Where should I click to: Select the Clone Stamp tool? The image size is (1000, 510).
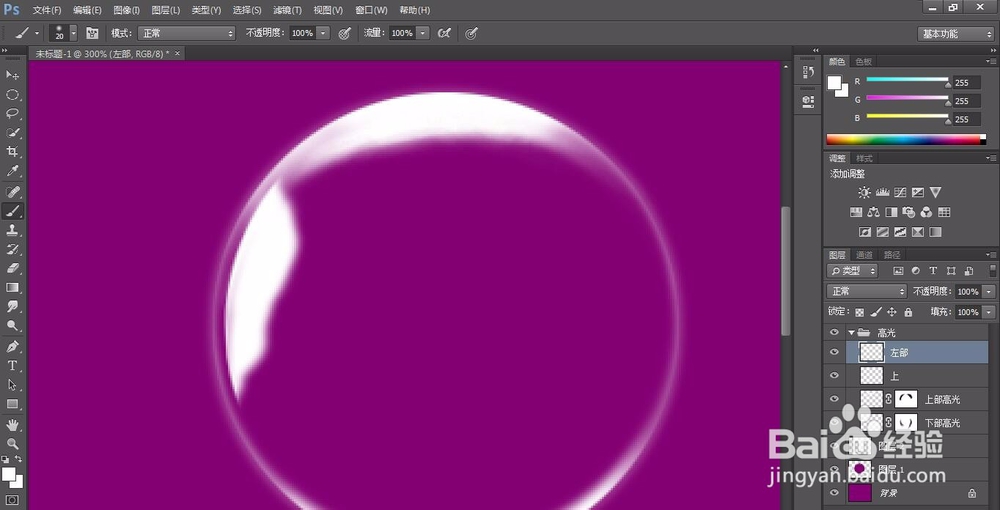tap(12, 230)
